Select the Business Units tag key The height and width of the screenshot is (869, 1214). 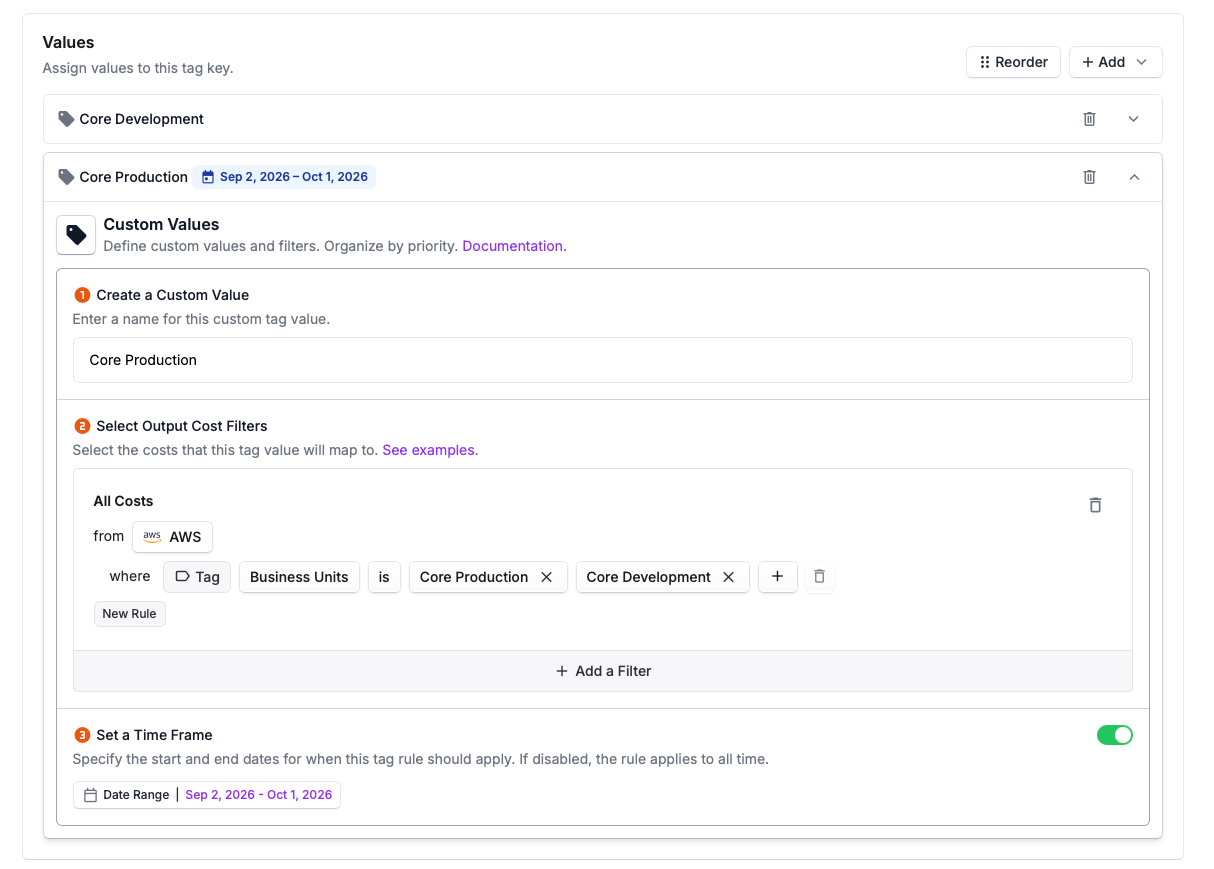coord(299,577)
